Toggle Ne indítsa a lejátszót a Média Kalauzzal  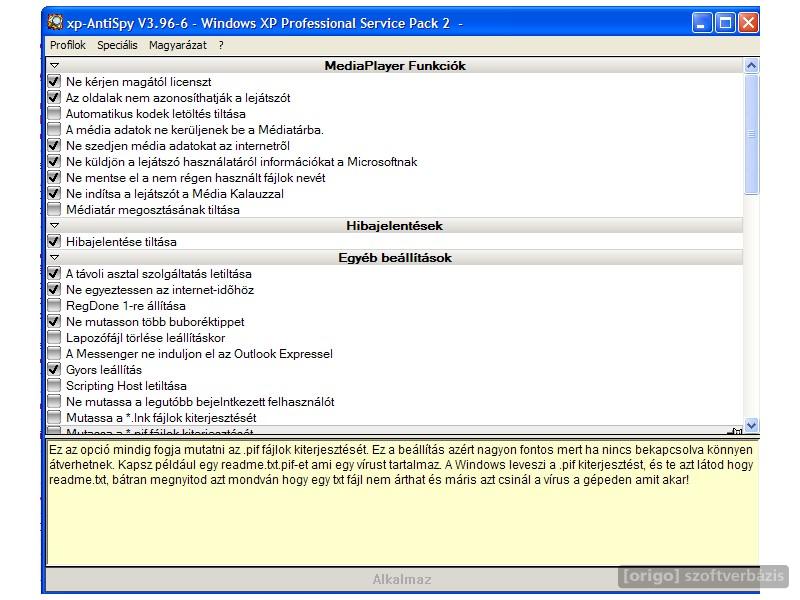[x=54, y=193]
